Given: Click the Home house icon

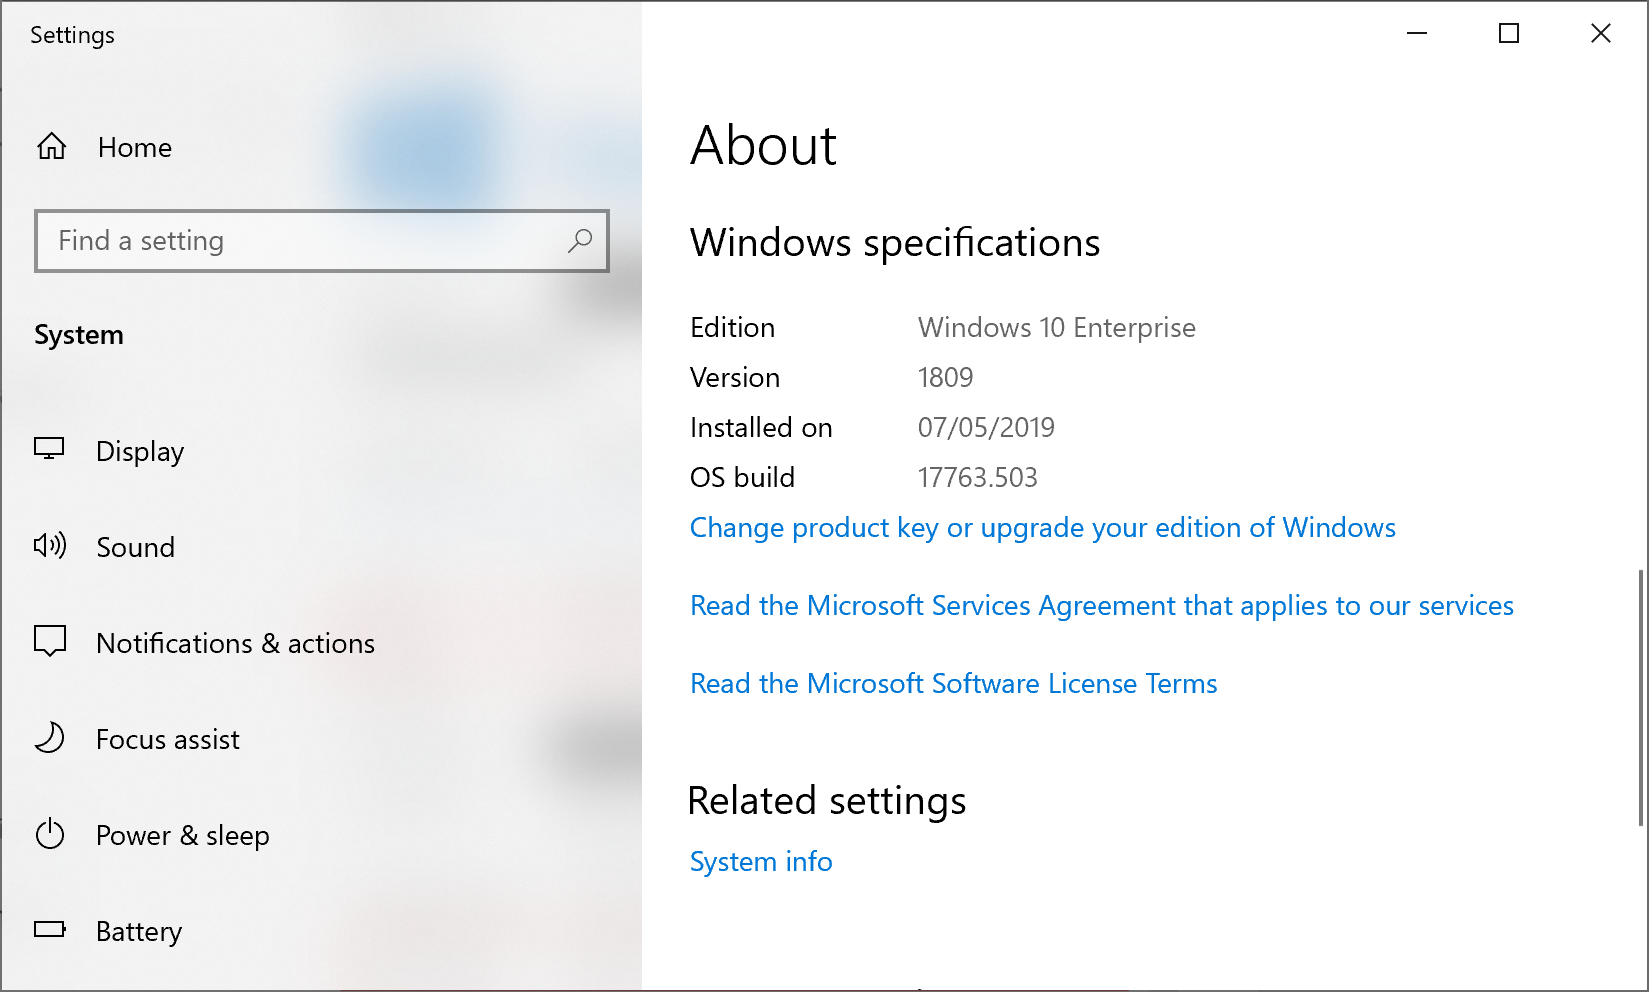Looking at the screenshot, I should click(x=52, y=147).
